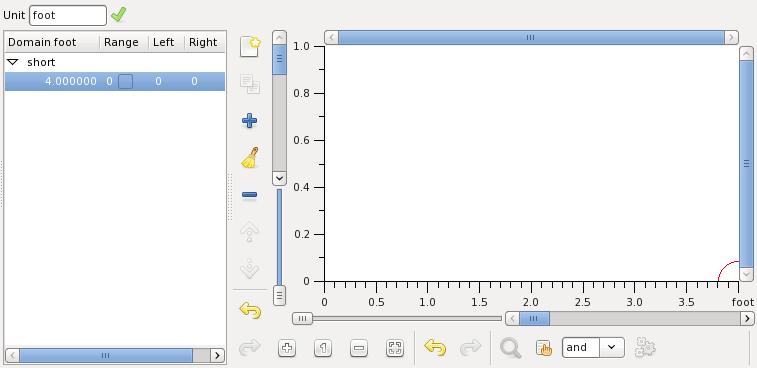Click the 'Right' column header

205,42
